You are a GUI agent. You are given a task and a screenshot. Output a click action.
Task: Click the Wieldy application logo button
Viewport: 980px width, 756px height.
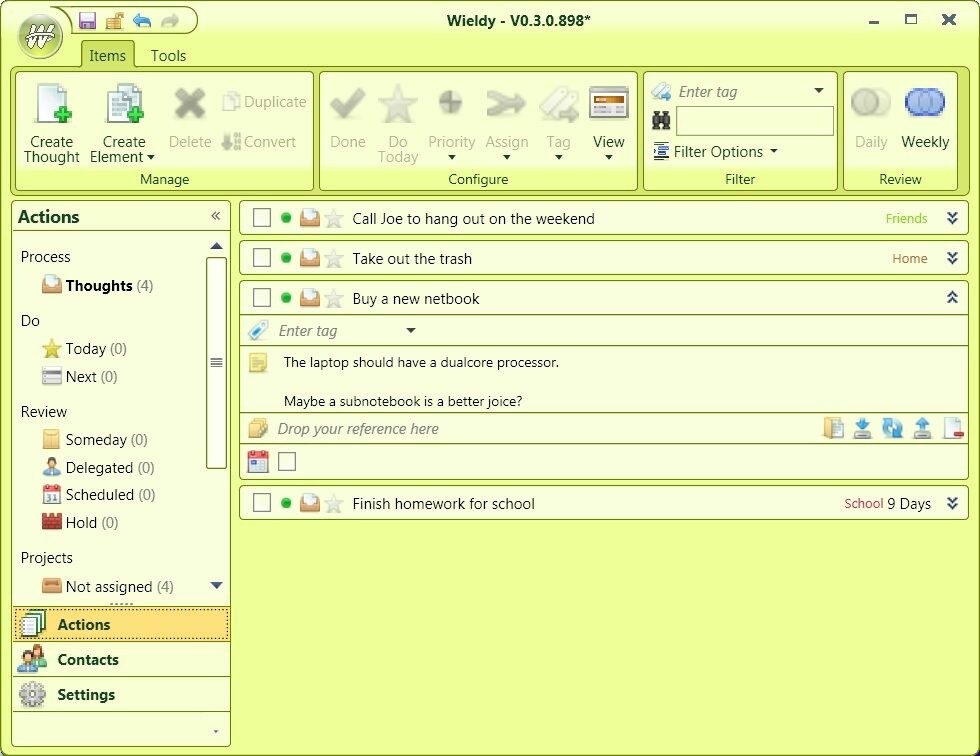click(41, 37)
